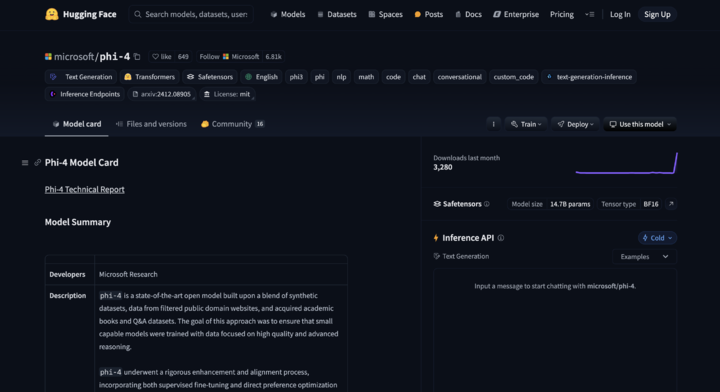Copy the model name with copy icon
The image size is (720, 392).
point(137,56)
